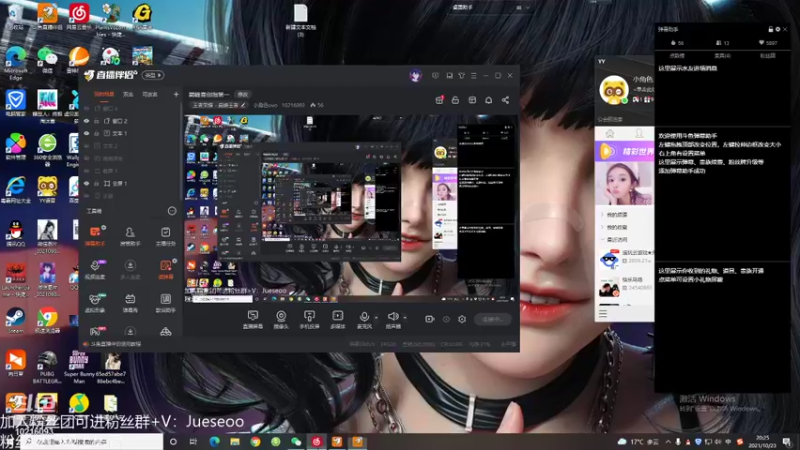Expand first 我的频道 group in YY window

tap(603, 215)
